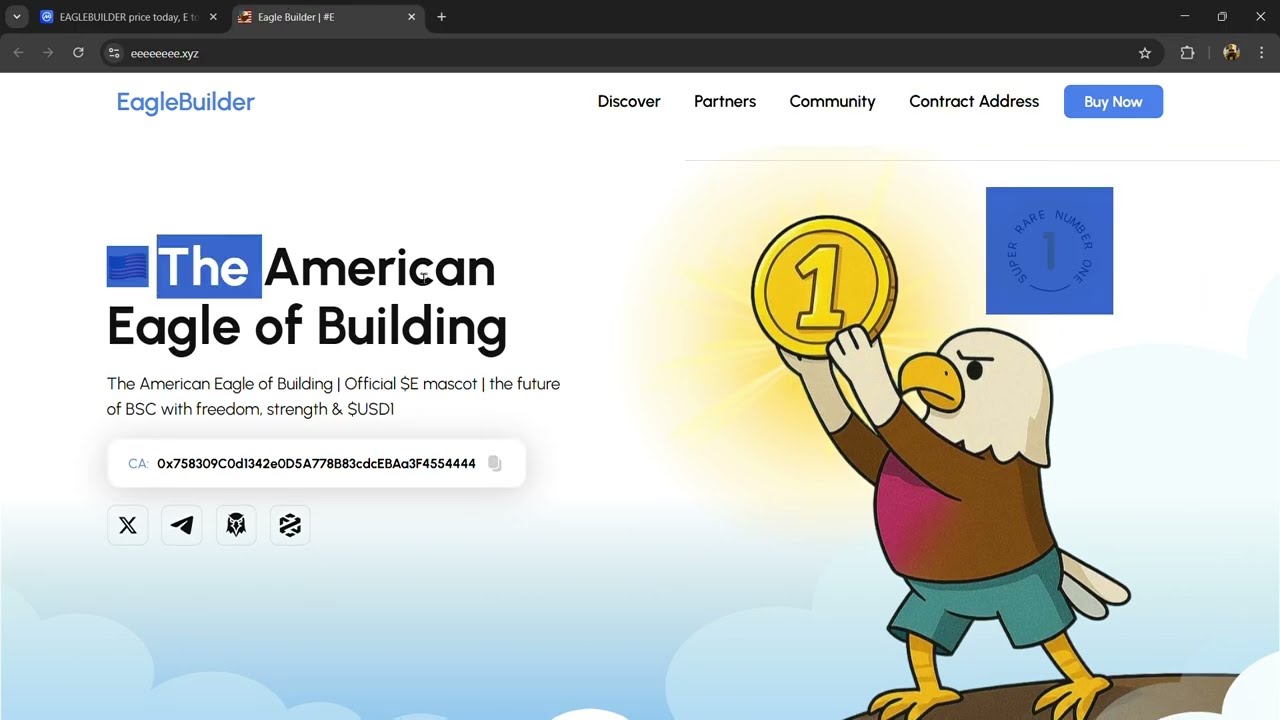Screen dimensions: 1280x720
Task: Open a new browser tab
Action: (441, 17)
